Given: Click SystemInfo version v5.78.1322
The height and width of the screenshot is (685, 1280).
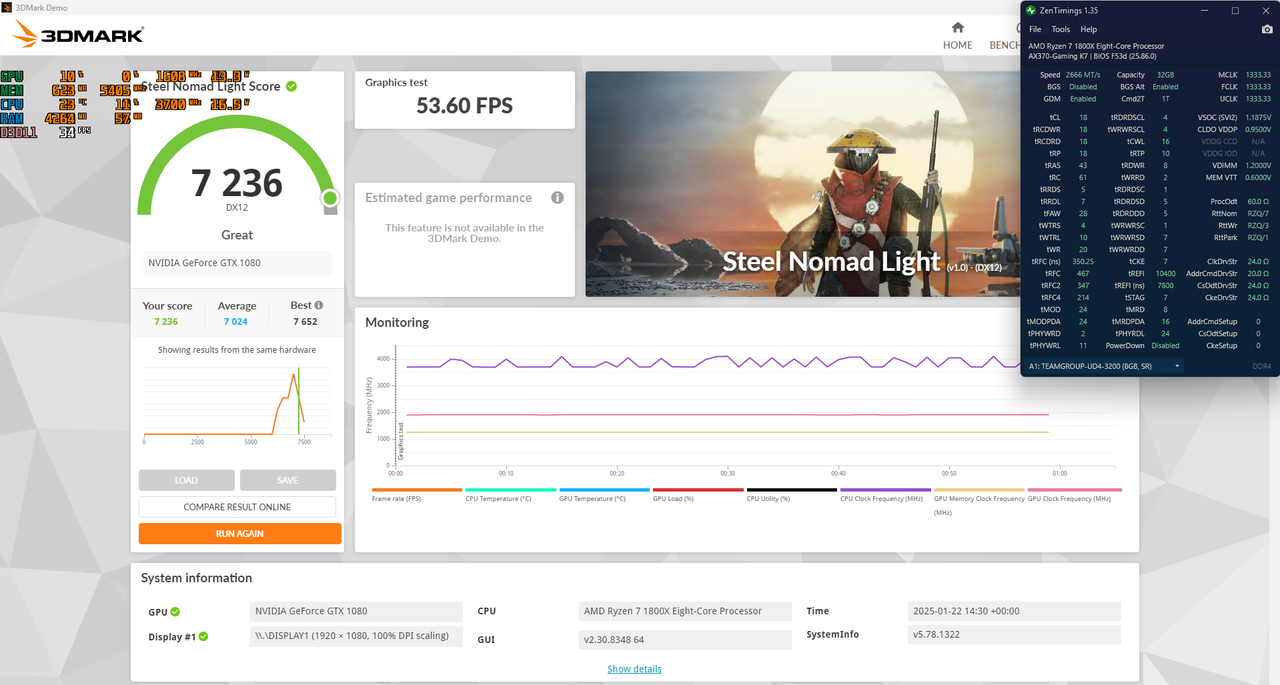Looking at the screenshot, I should pyautogui.click(x=1015, y=635).
